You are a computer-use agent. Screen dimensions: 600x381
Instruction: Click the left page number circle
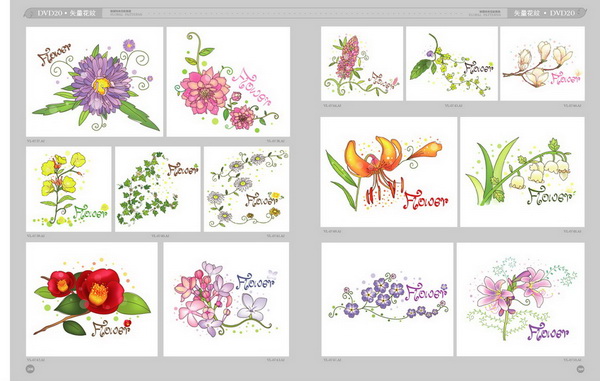(30, 369)
